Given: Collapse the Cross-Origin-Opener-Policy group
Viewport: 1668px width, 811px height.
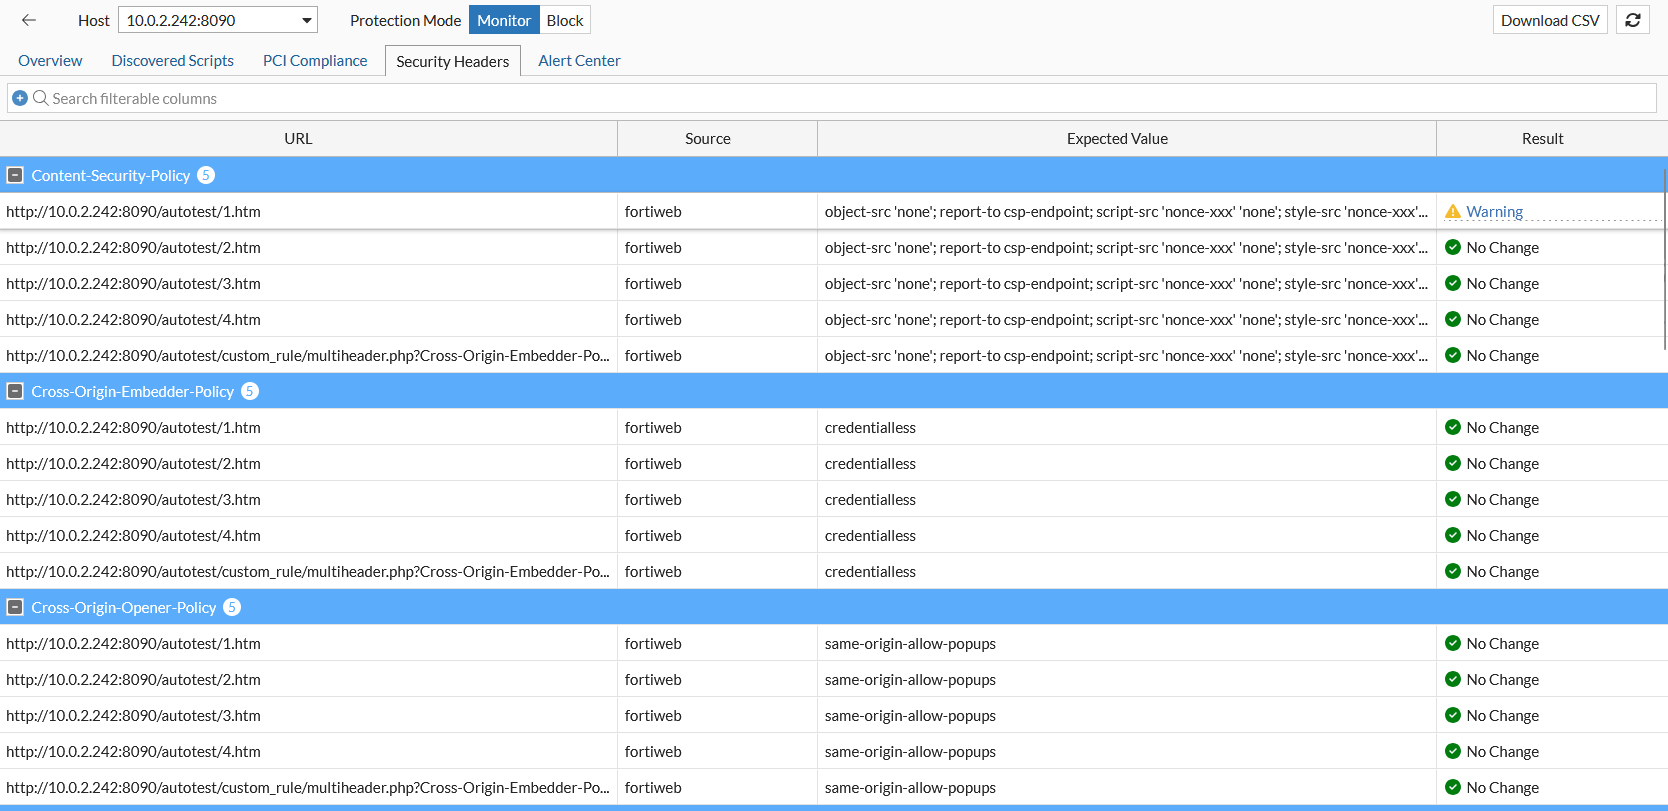Looking at the screenshot, I should (15, 607).
